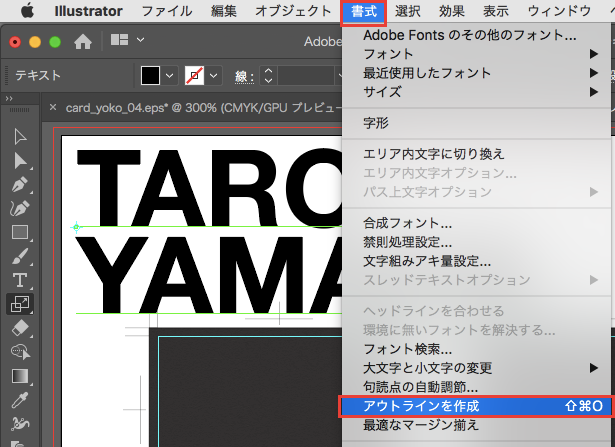The image size is (615, 447).
Task: Select the Direct Selection tool
Action: [x=19, y=161]
